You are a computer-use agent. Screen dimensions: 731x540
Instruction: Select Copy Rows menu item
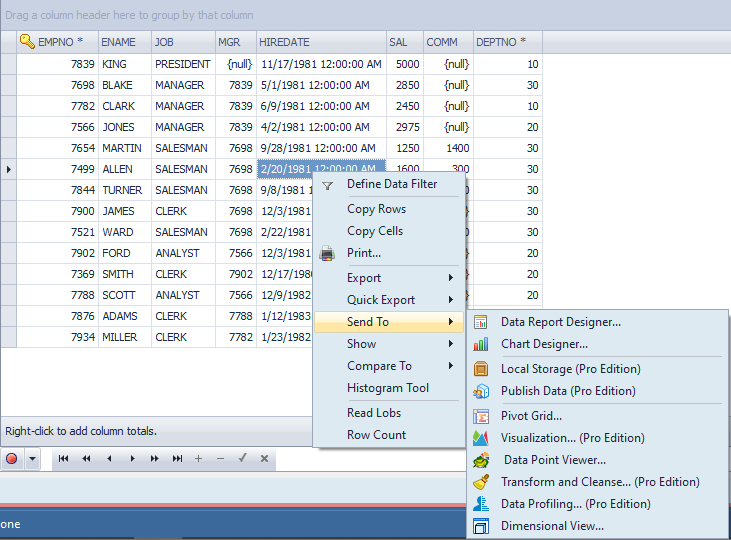(390, 209)
